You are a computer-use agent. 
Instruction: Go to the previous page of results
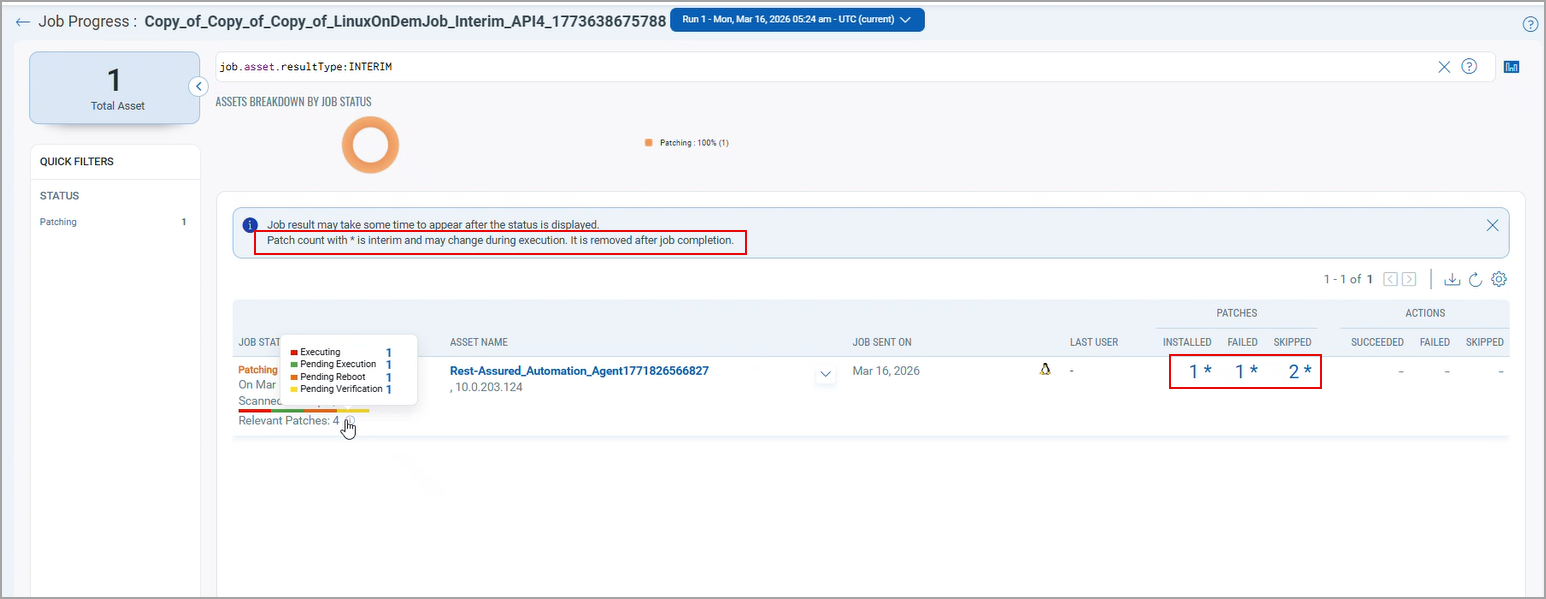coord(1390,279)
